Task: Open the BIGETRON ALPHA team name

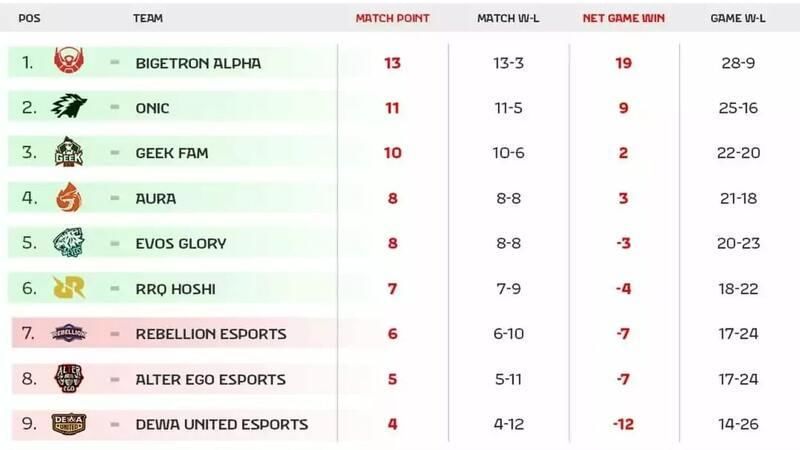Action: tap(198, 63)
